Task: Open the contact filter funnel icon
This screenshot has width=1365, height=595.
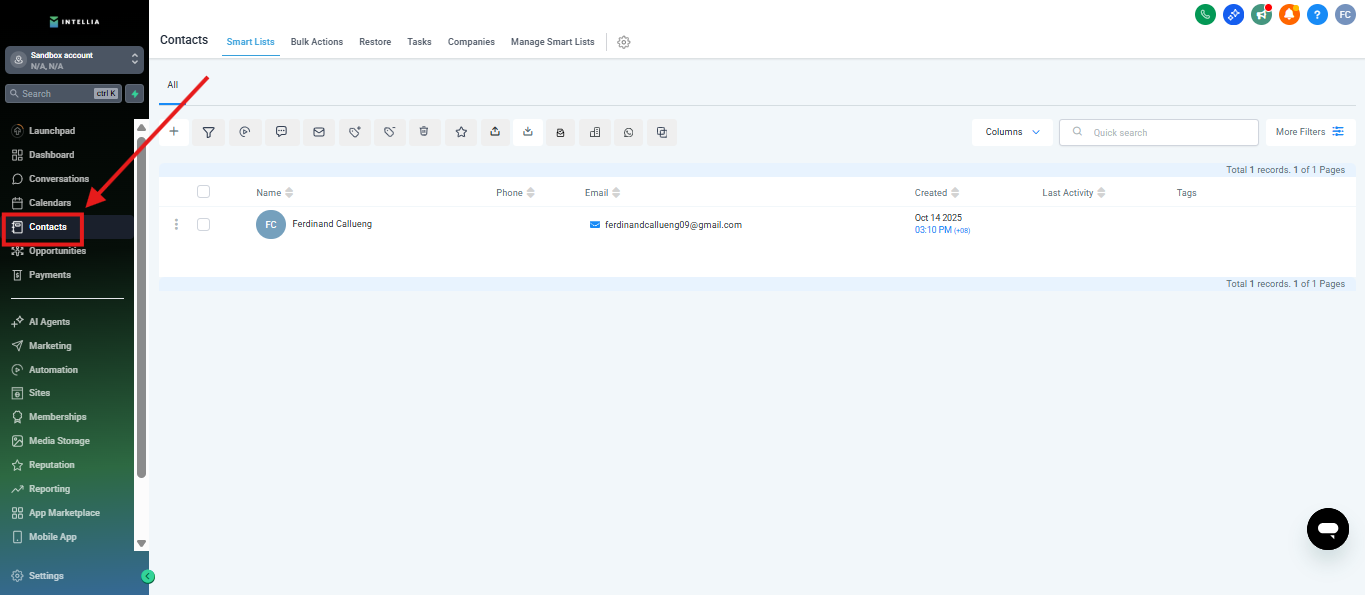Action: [x=209, y=132]
